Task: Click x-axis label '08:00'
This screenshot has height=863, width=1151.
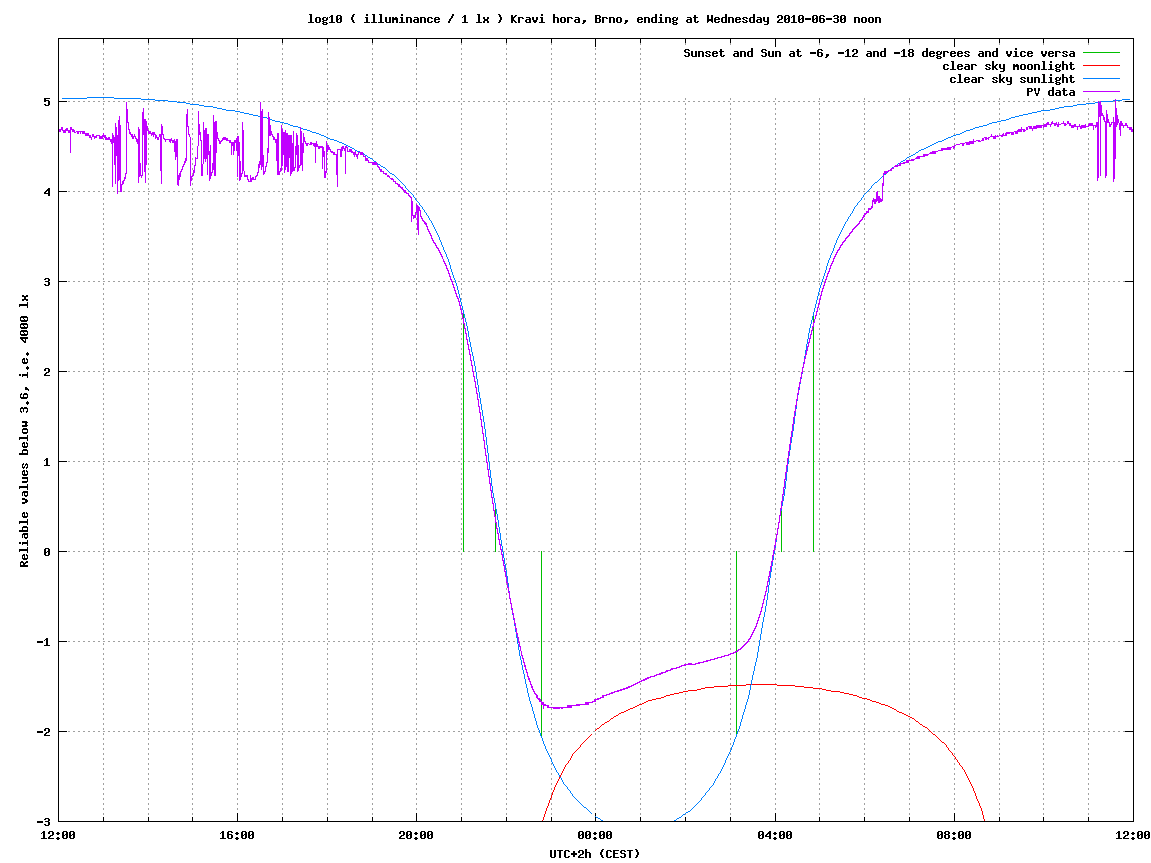Action: [954, 835]
